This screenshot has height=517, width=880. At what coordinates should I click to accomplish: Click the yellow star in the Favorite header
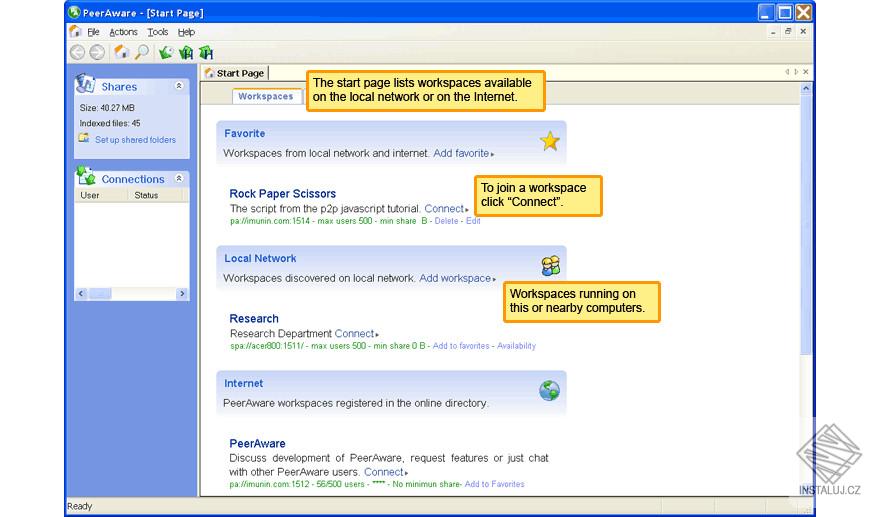pyautogui.click(x=549, y=141)
